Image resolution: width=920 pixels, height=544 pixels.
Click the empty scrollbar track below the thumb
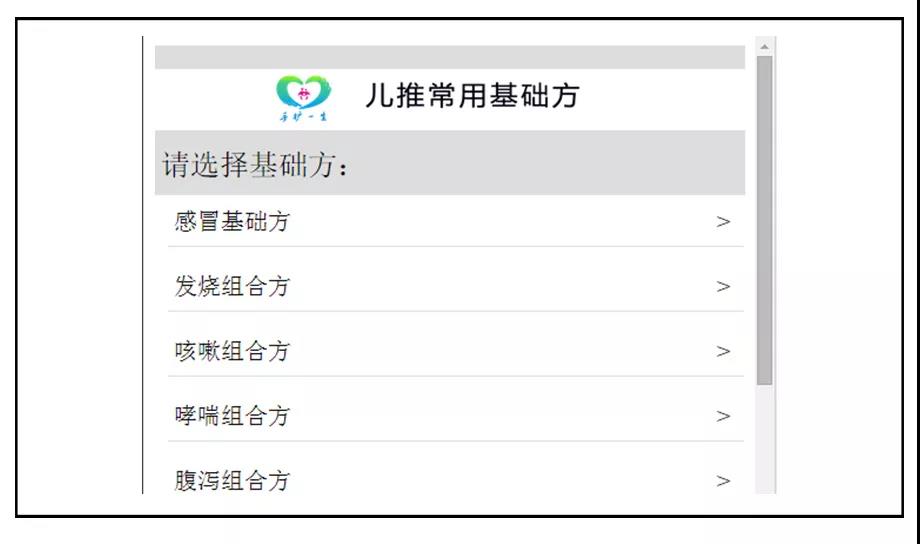tap(765, 440)
